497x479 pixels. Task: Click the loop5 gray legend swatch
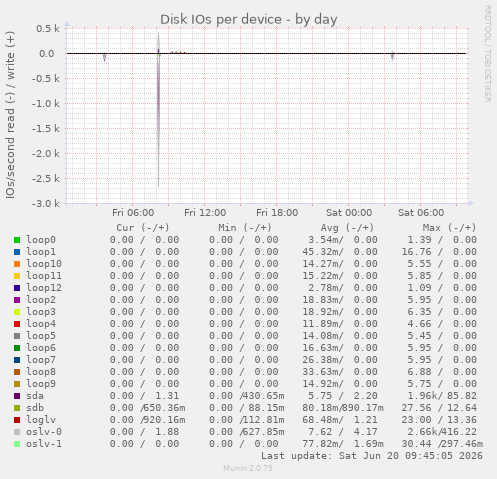click(x=17, y=336)
